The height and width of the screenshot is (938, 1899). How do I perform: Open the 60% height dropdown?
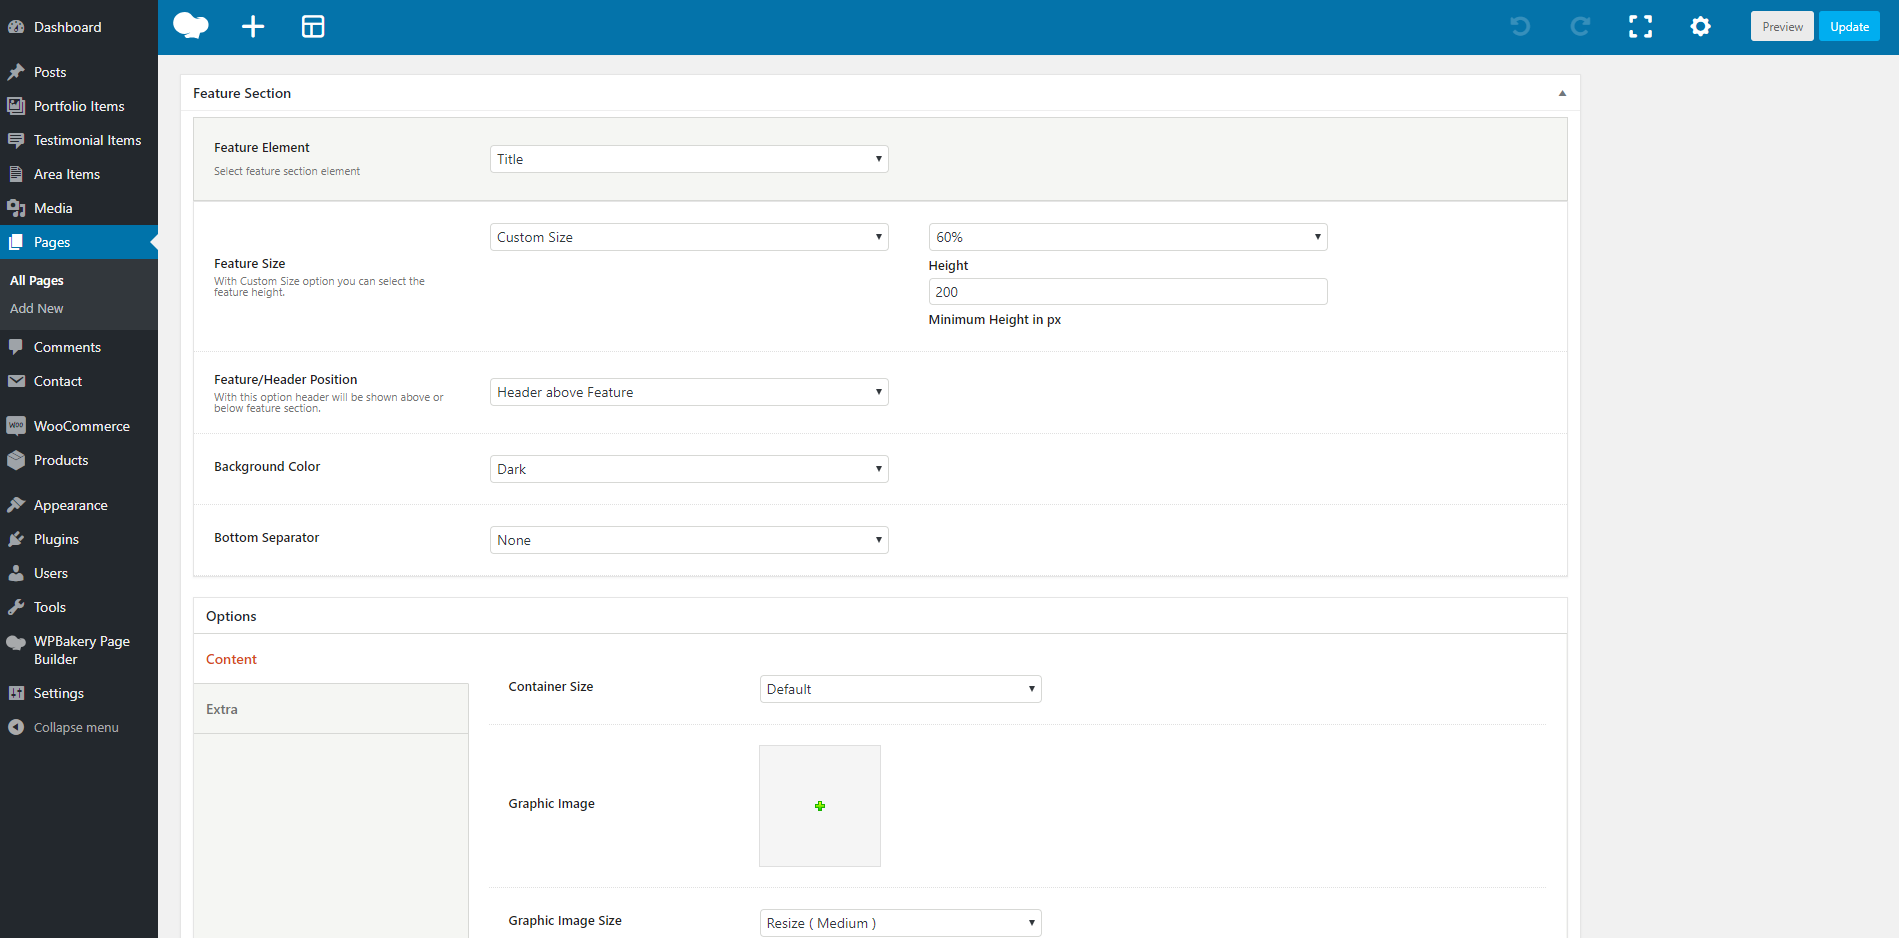[1128, 237]
